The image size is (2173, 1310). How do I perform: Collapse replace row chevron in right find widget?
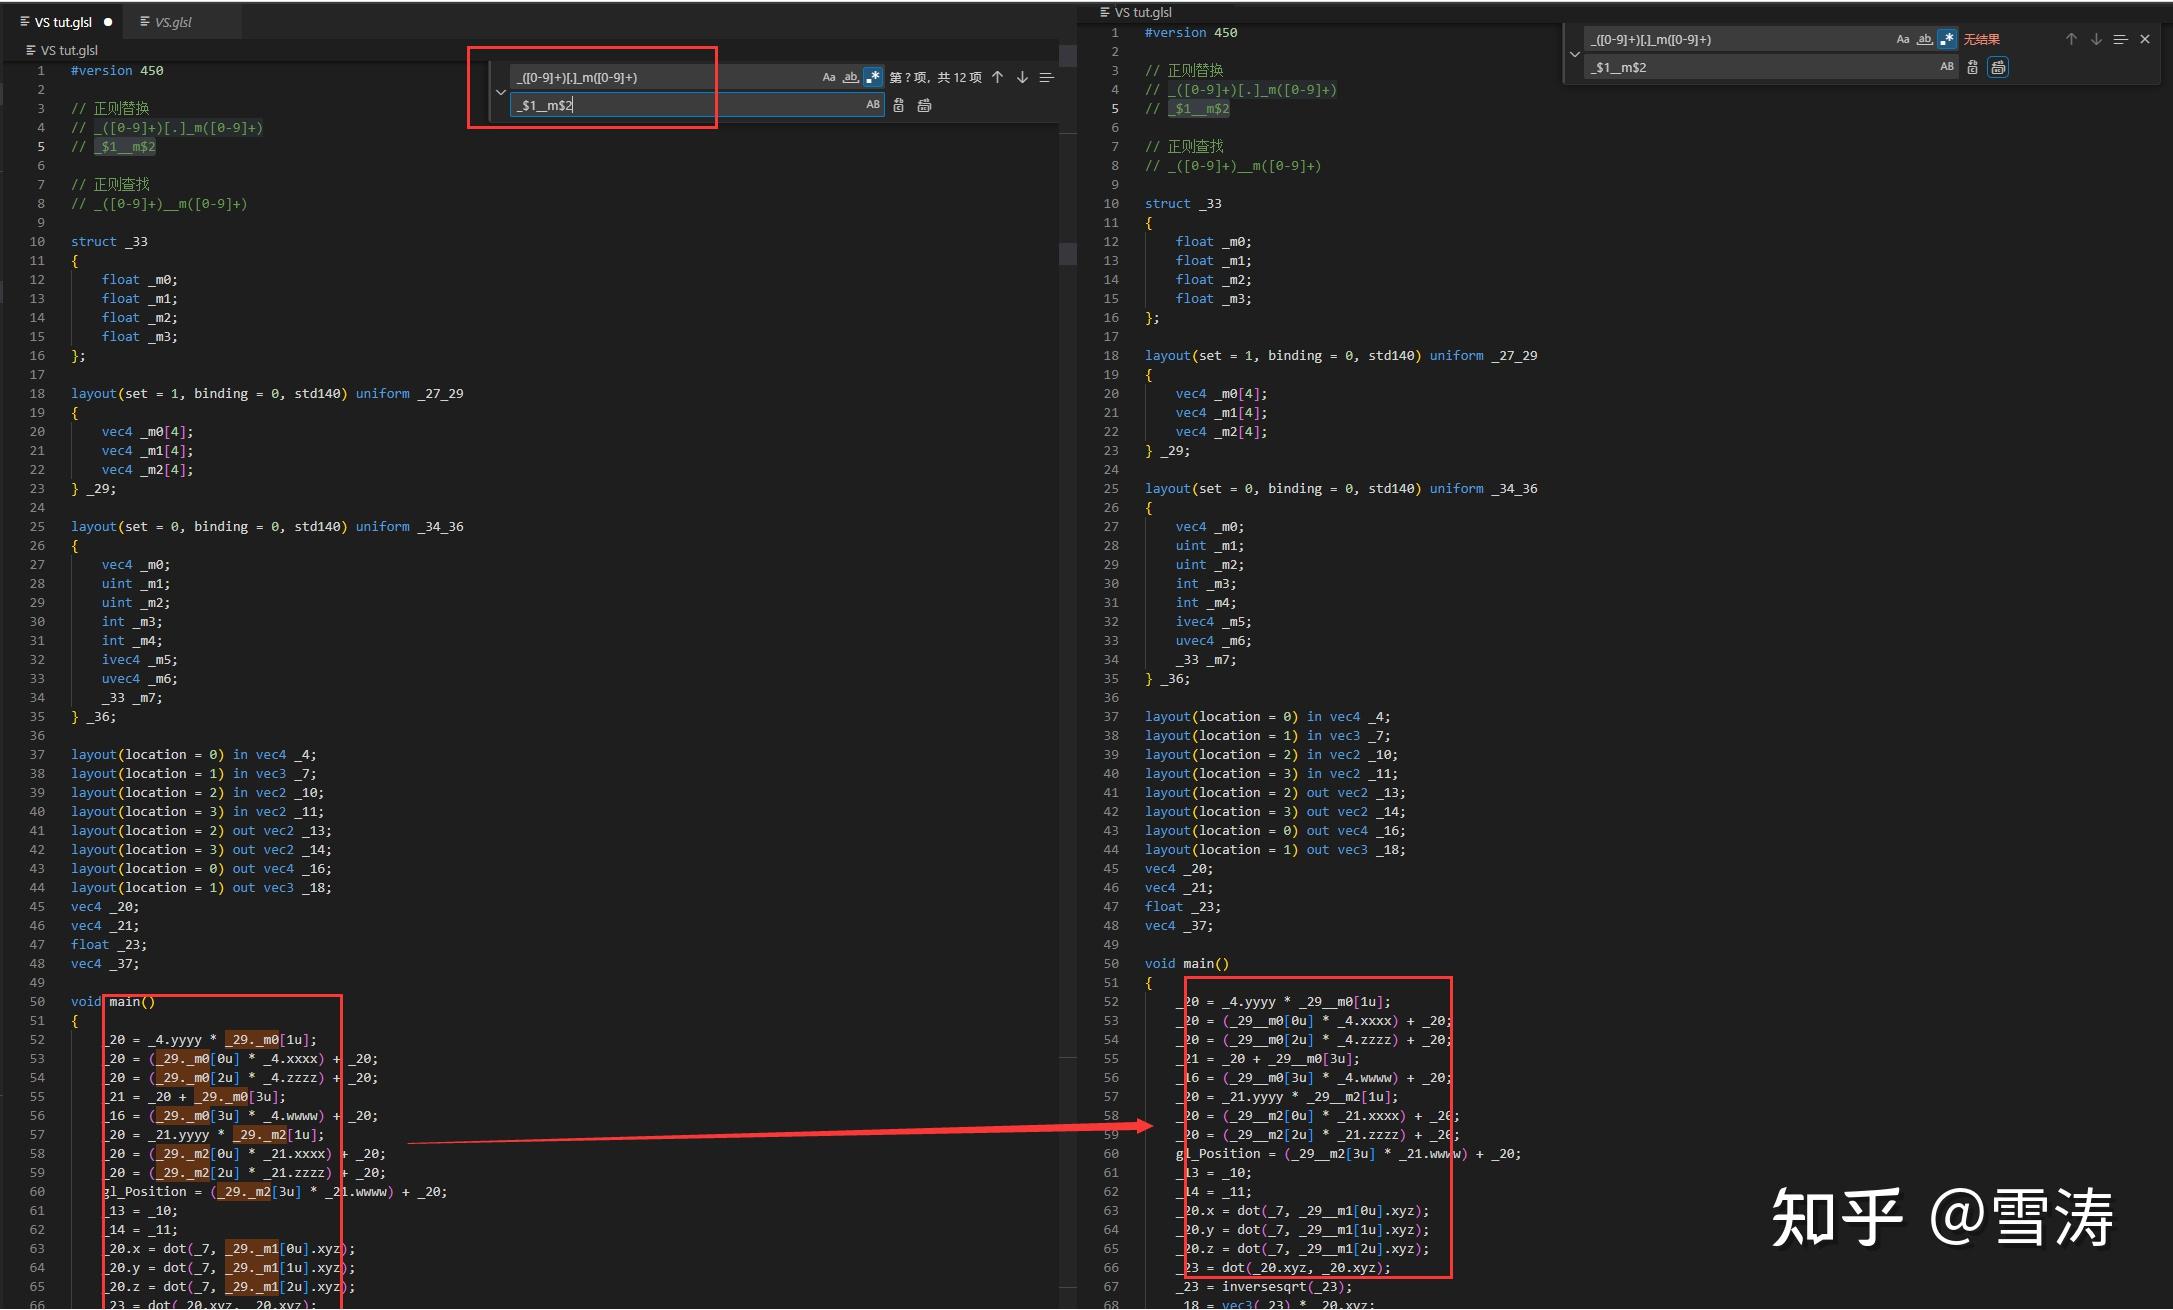1575,54
